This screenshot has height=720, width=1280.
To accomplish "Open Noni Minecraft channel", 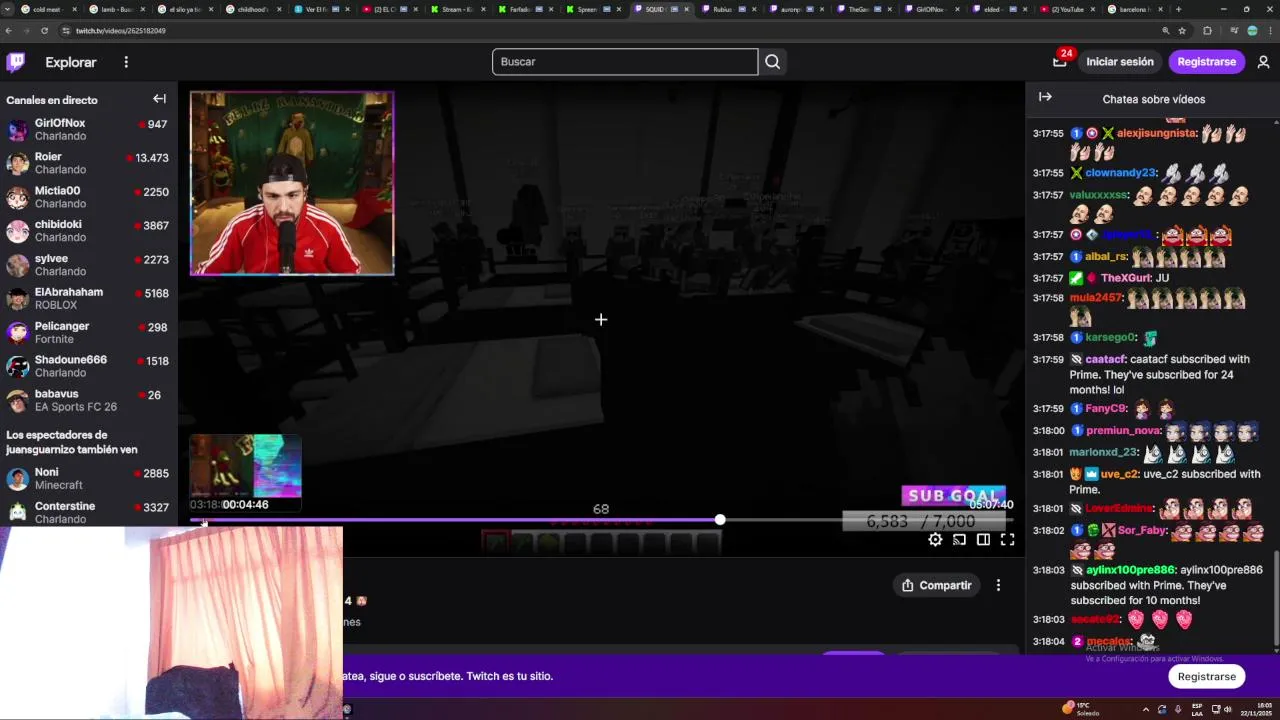I will (x=88, y=478).
